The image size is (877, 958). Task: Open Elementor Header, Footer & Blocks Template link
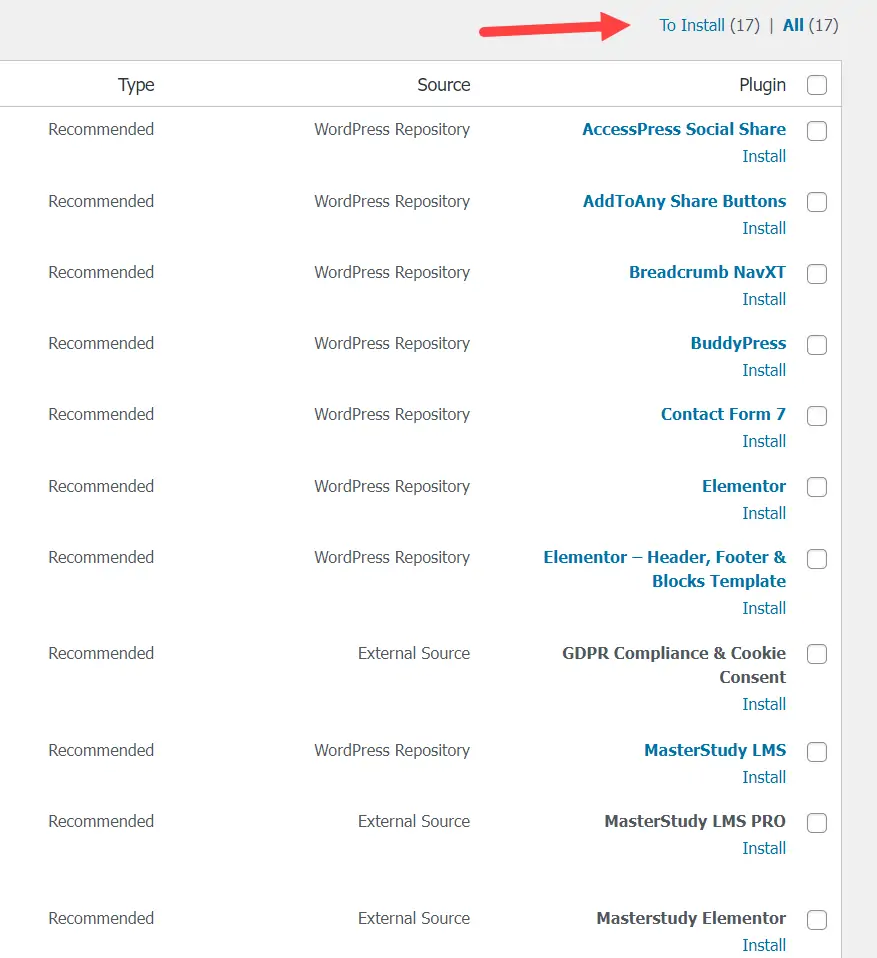(665, 569)
